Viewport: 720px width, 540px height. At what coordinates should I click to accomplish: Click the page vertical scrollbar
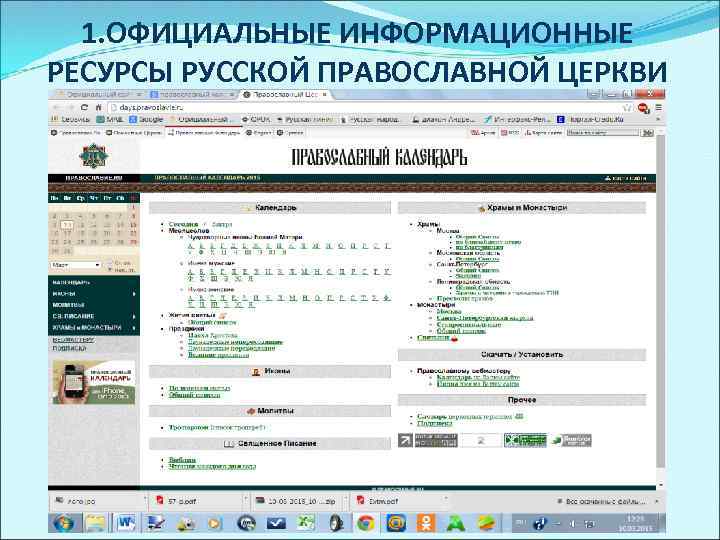(661, 301)
